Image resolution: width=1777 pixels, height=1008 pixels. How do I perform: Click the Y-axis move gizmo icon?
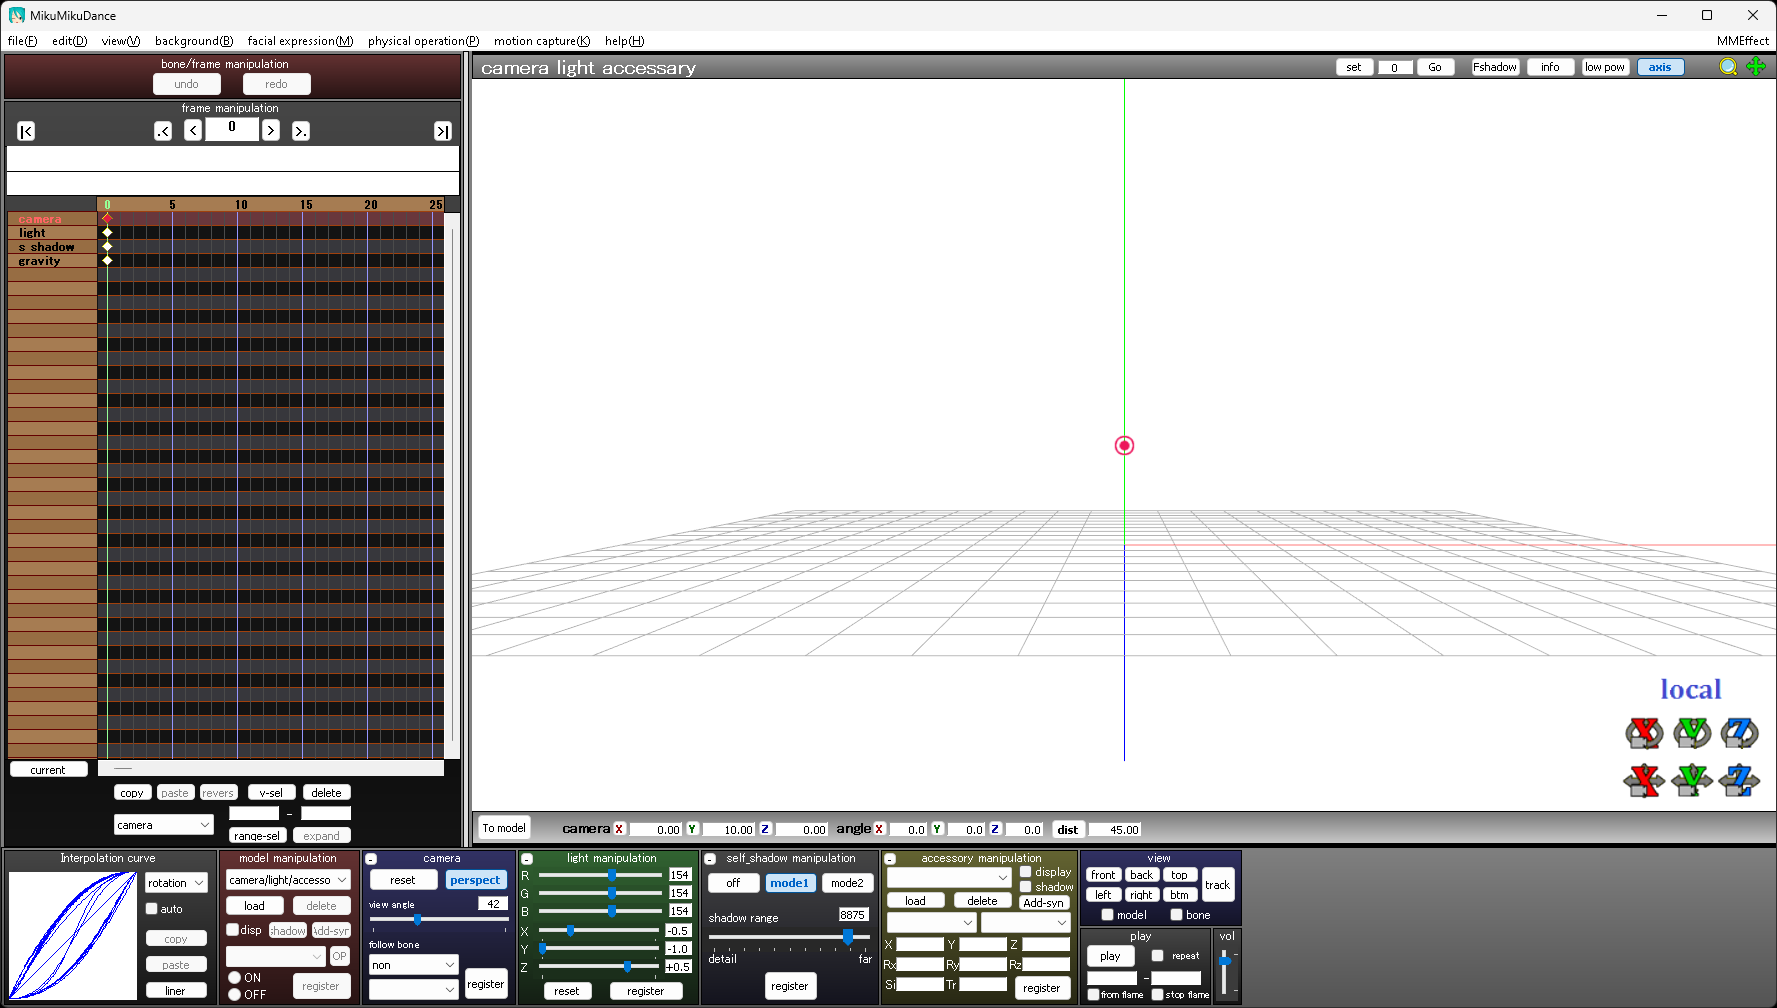point(1692,780)
